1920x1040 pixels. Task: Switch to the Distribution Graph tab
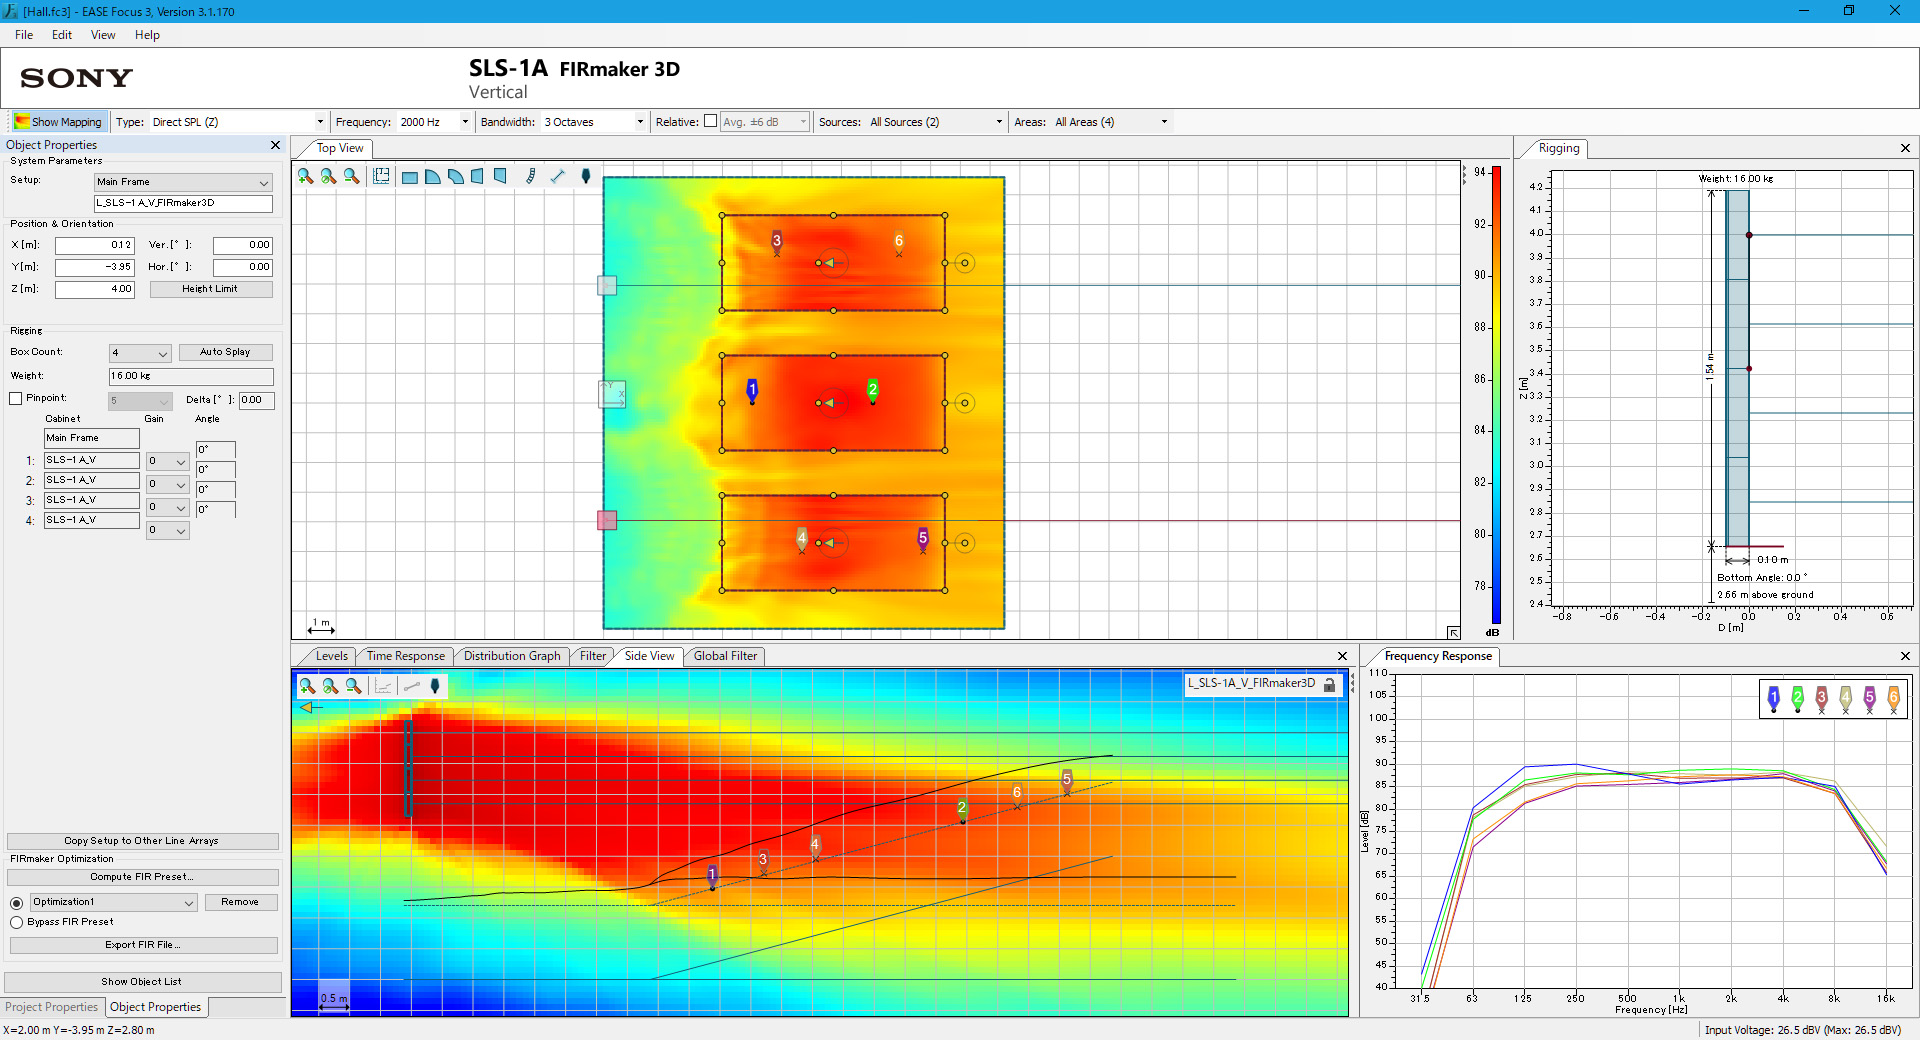pyautogui.click(x=512, y=656)
